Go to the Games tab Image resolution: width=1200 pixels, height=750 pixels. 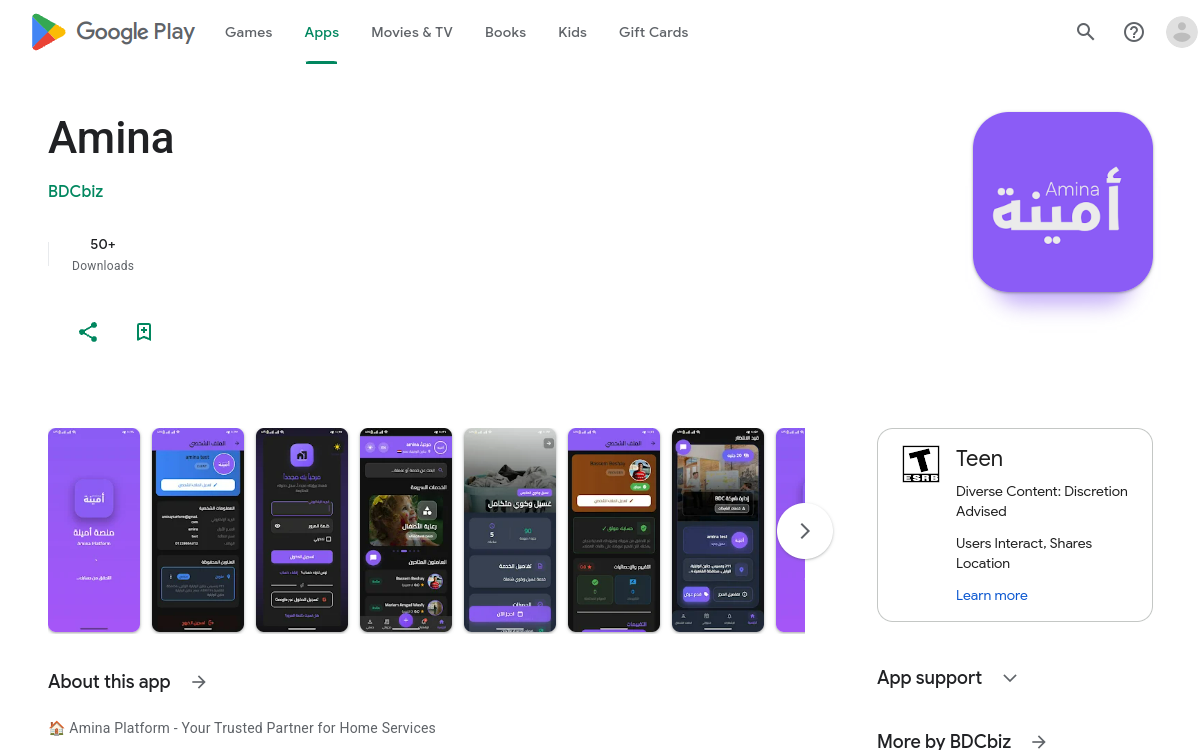pyautogui.click(x=249, y=32)
